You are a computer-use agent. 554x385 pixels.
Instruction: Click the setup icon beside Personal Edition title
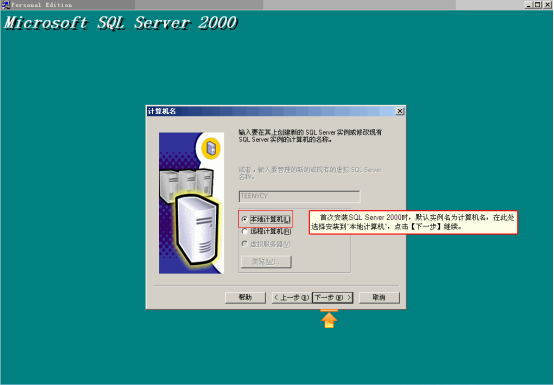[x=5, y=5]
